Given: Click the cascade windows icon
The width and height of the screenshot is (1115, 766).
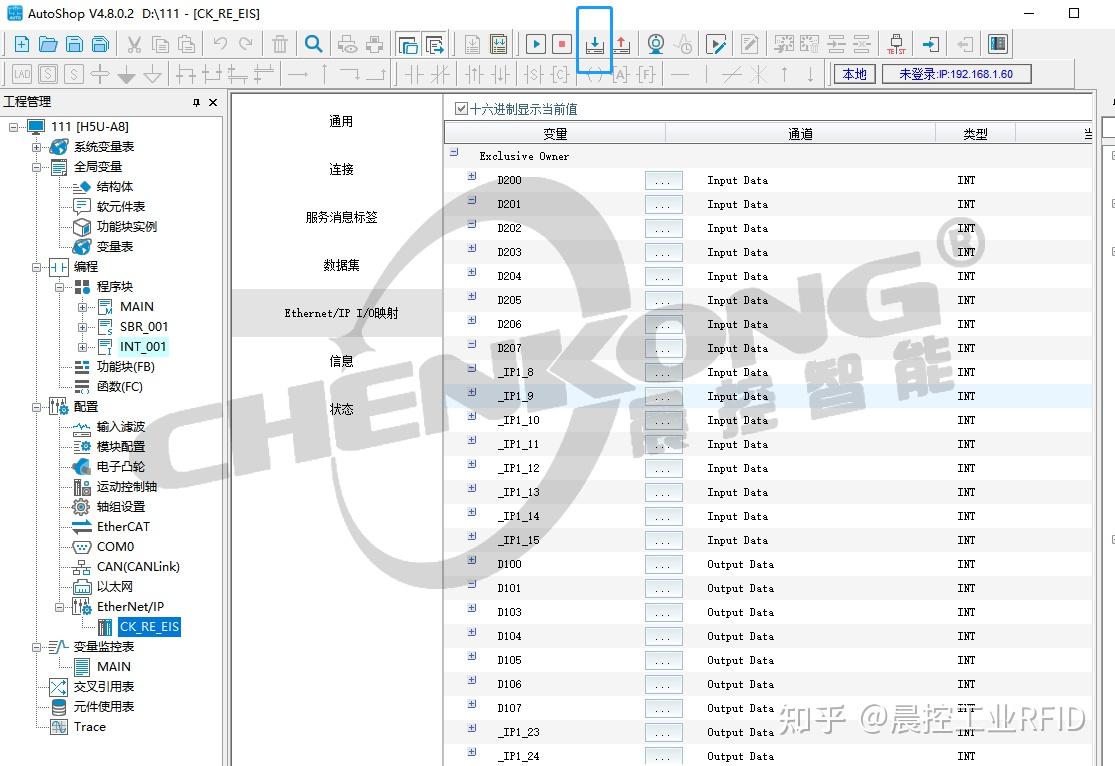Looking at the screenshot, I should point(408,44).
